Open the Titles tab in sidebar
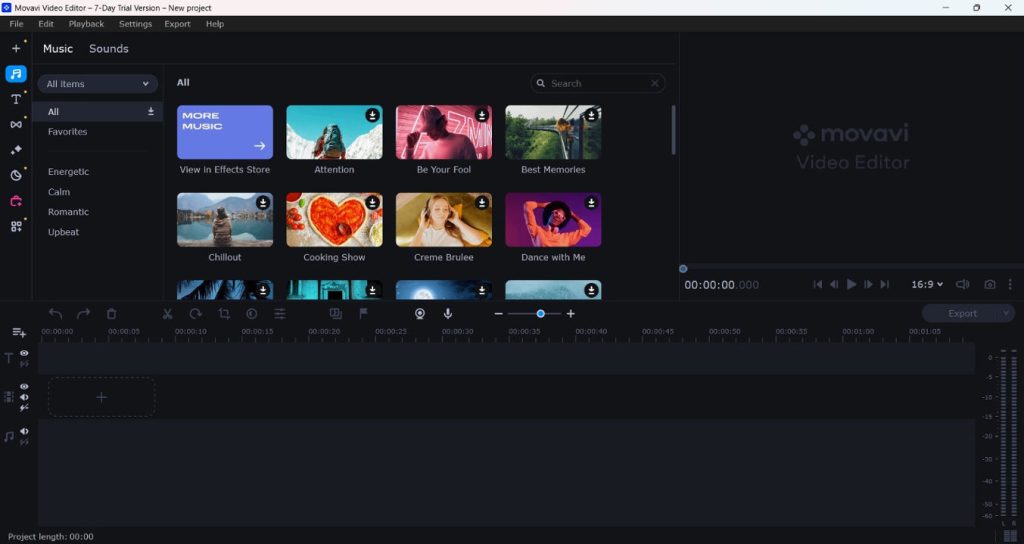This screenshot has width=1024, height=544. coord(16,99)
